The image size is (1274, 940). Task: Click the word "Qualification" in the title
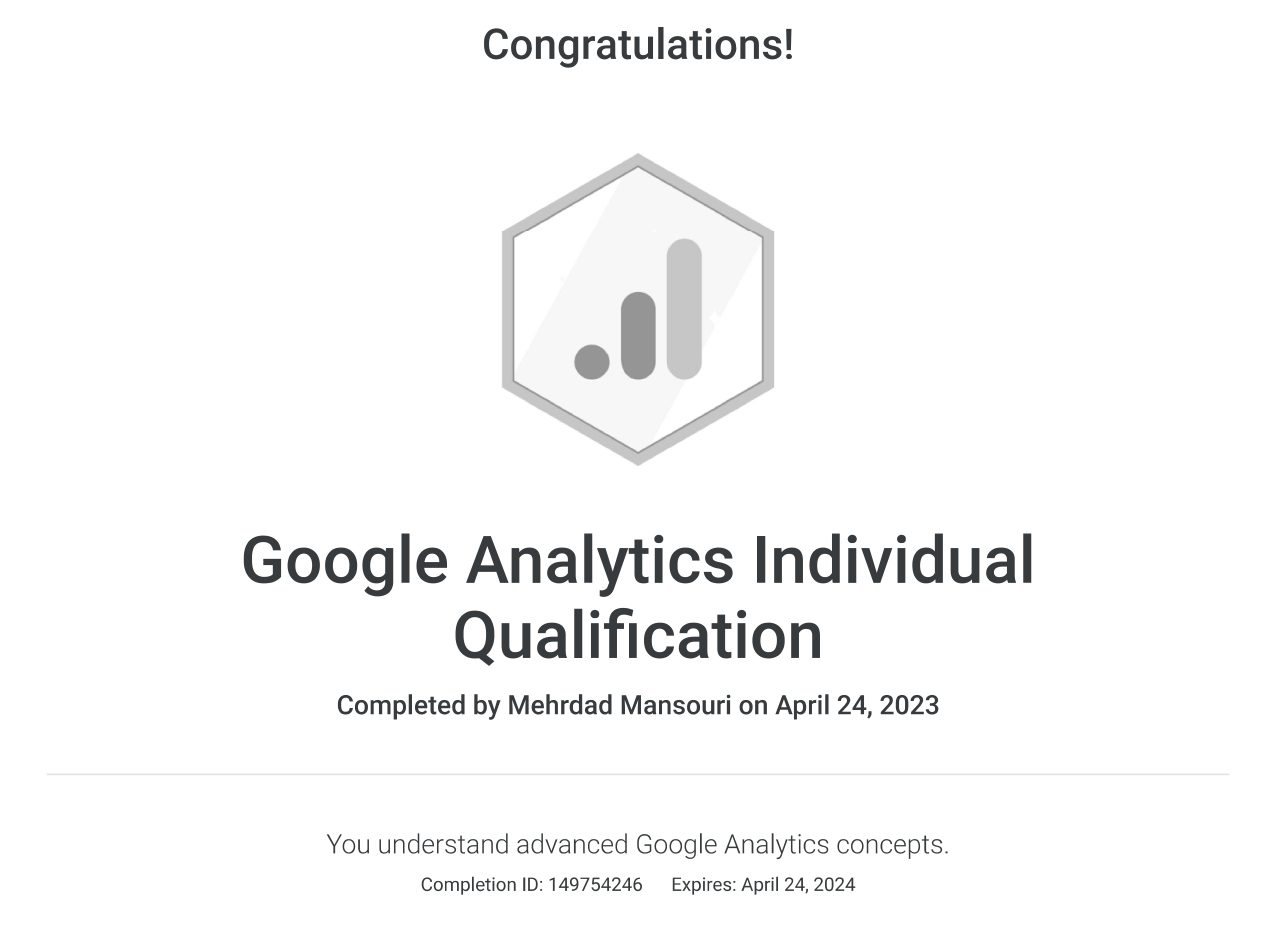pyautogui.click(x=638, y=636)
